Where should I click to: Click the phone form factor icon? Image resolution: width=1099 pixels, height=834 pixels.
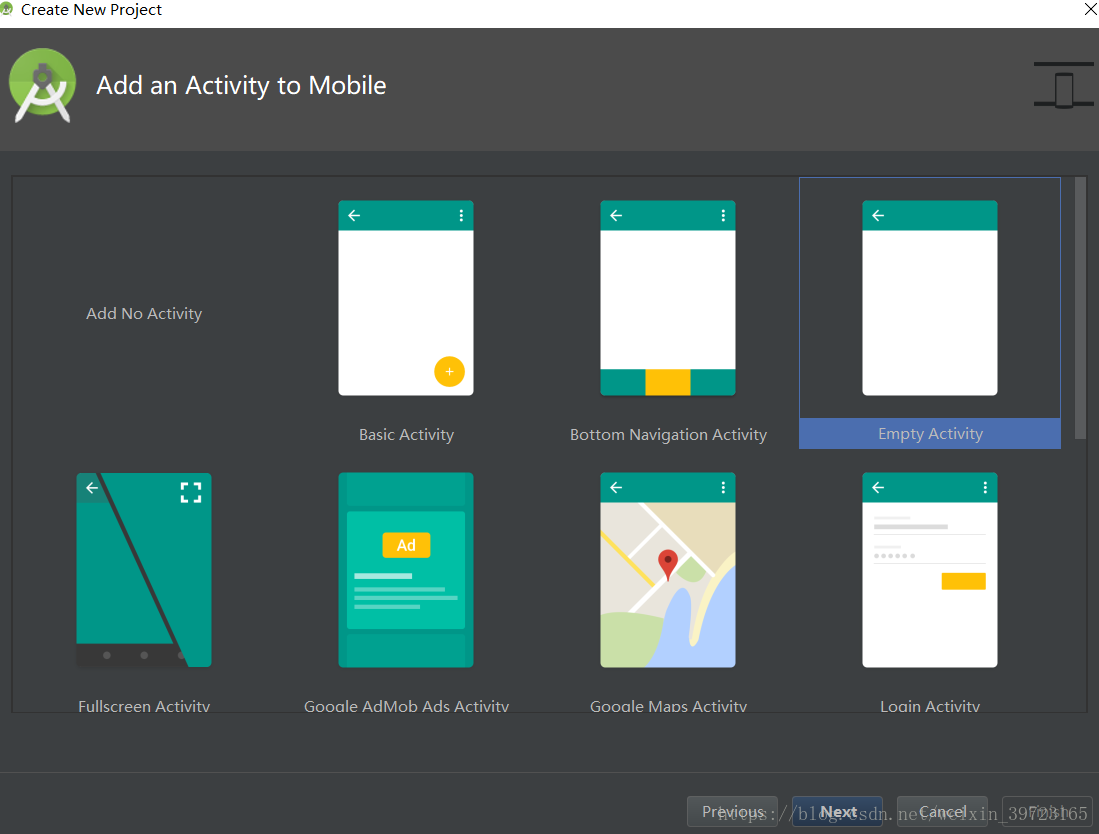[1064, 86]
